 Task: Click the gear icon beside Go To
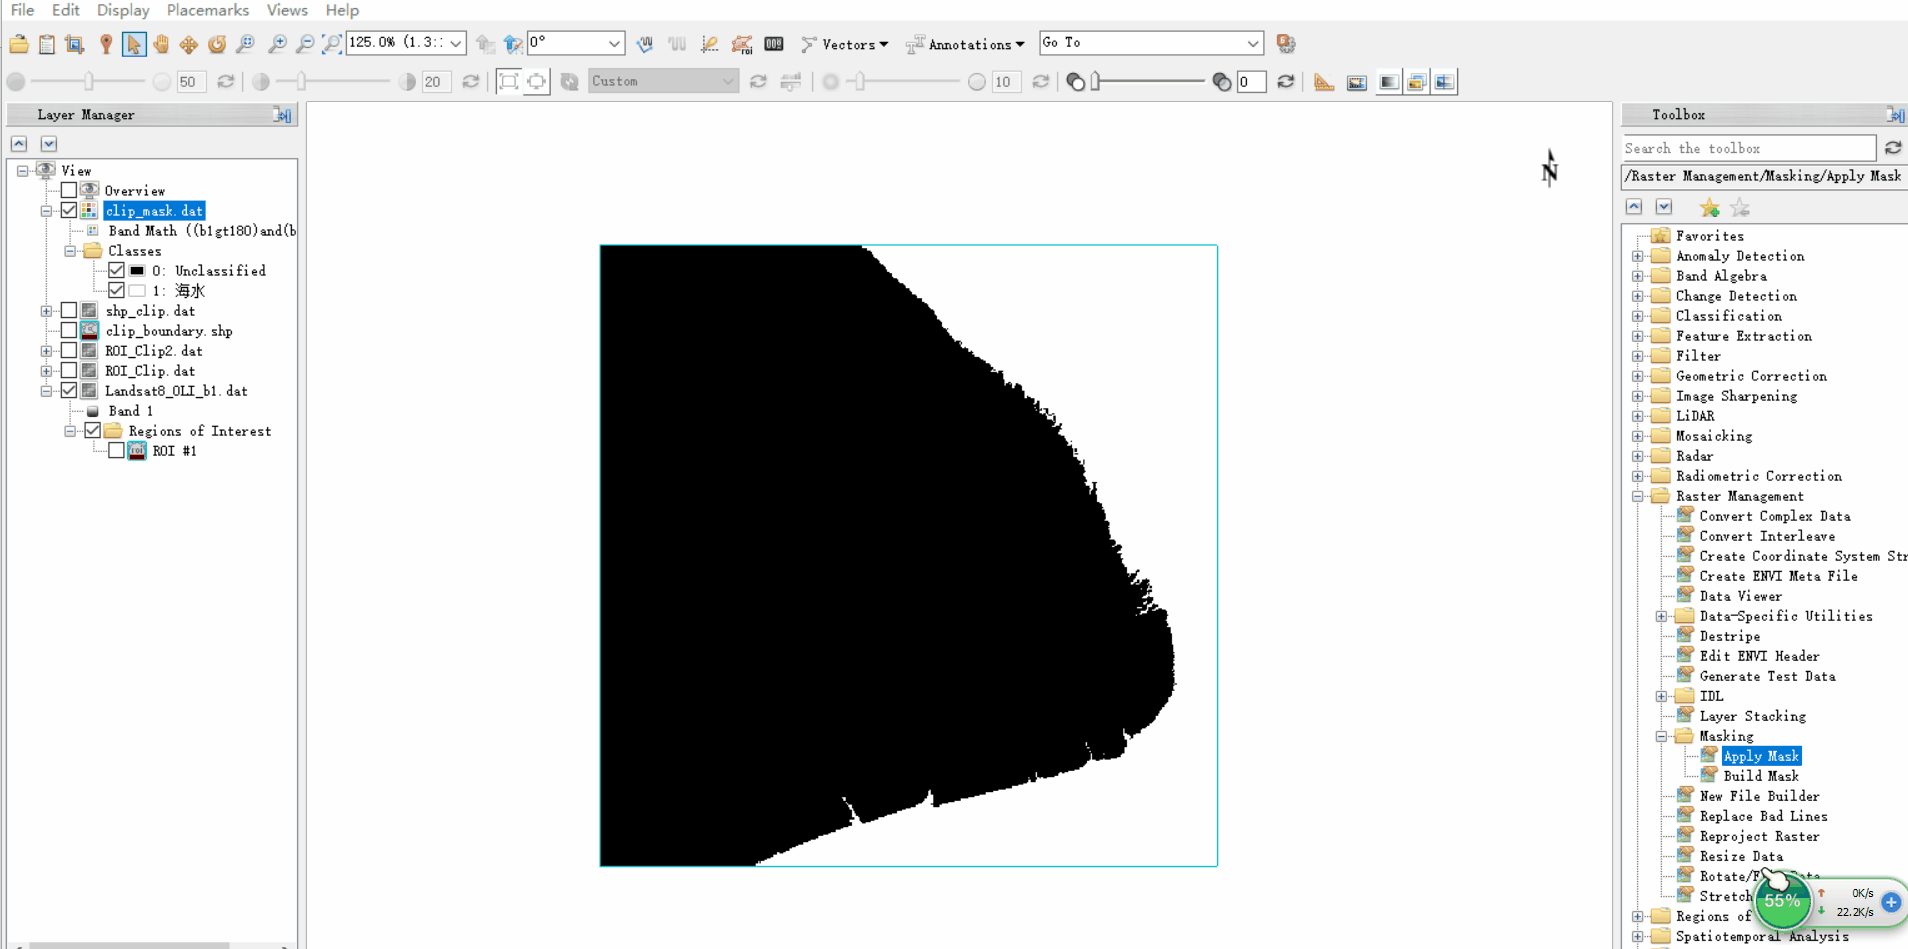[x=1286, y=44]
